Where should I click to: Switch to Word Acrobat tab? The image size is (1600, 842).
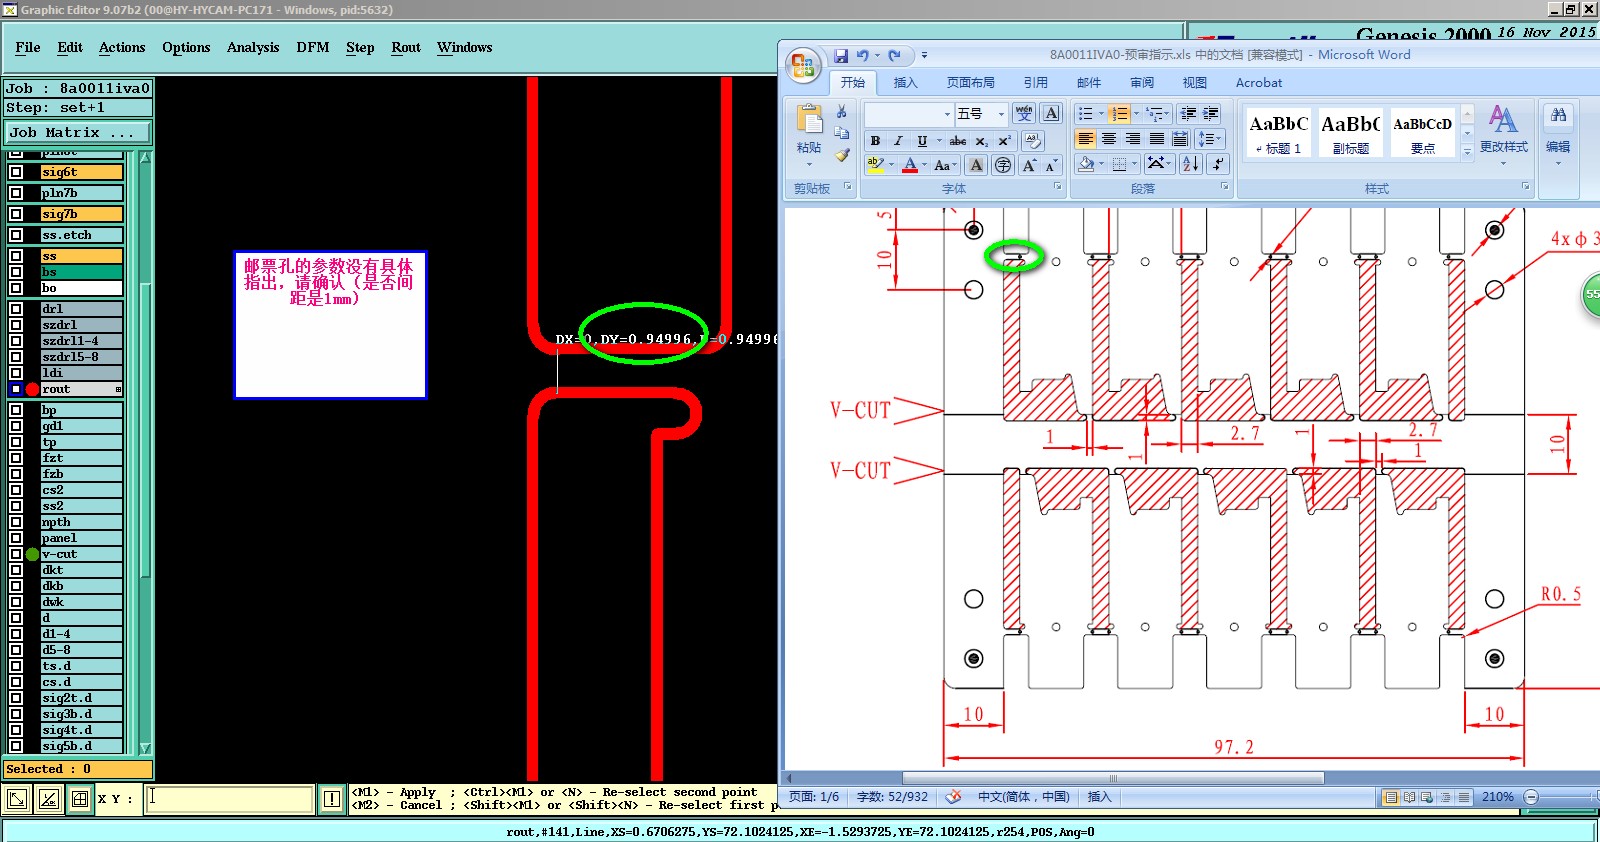pyautogui.click(x=1259, y=83)
